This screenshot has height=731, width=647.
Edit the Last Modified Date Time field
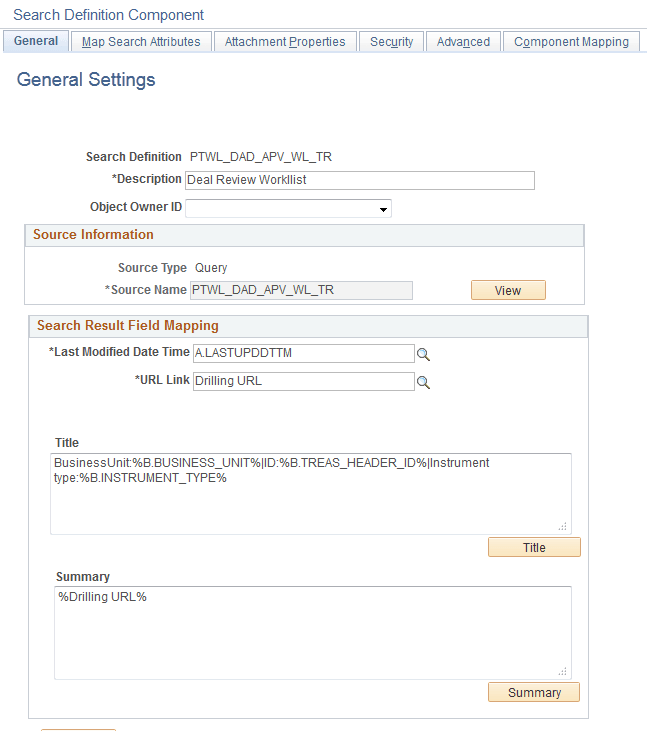pyautogui.click(x=304, y=353)
